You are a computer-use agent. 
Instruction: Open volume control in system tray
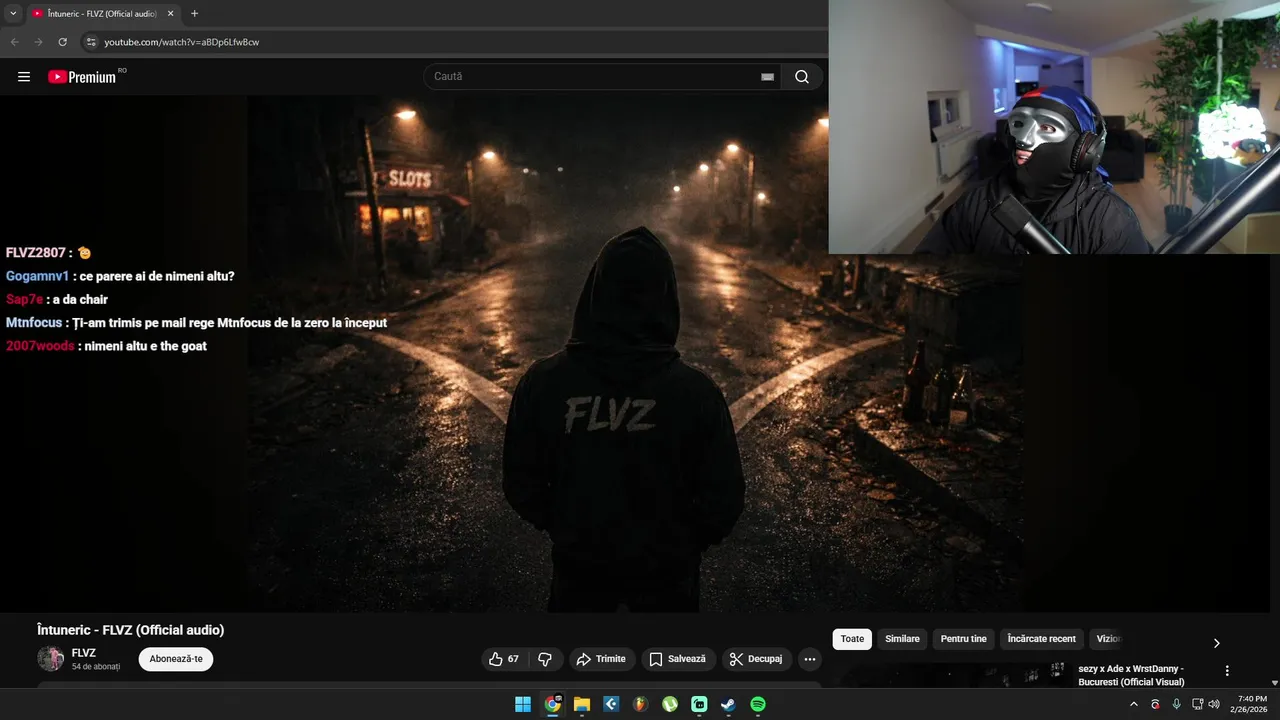point(1214,704)
